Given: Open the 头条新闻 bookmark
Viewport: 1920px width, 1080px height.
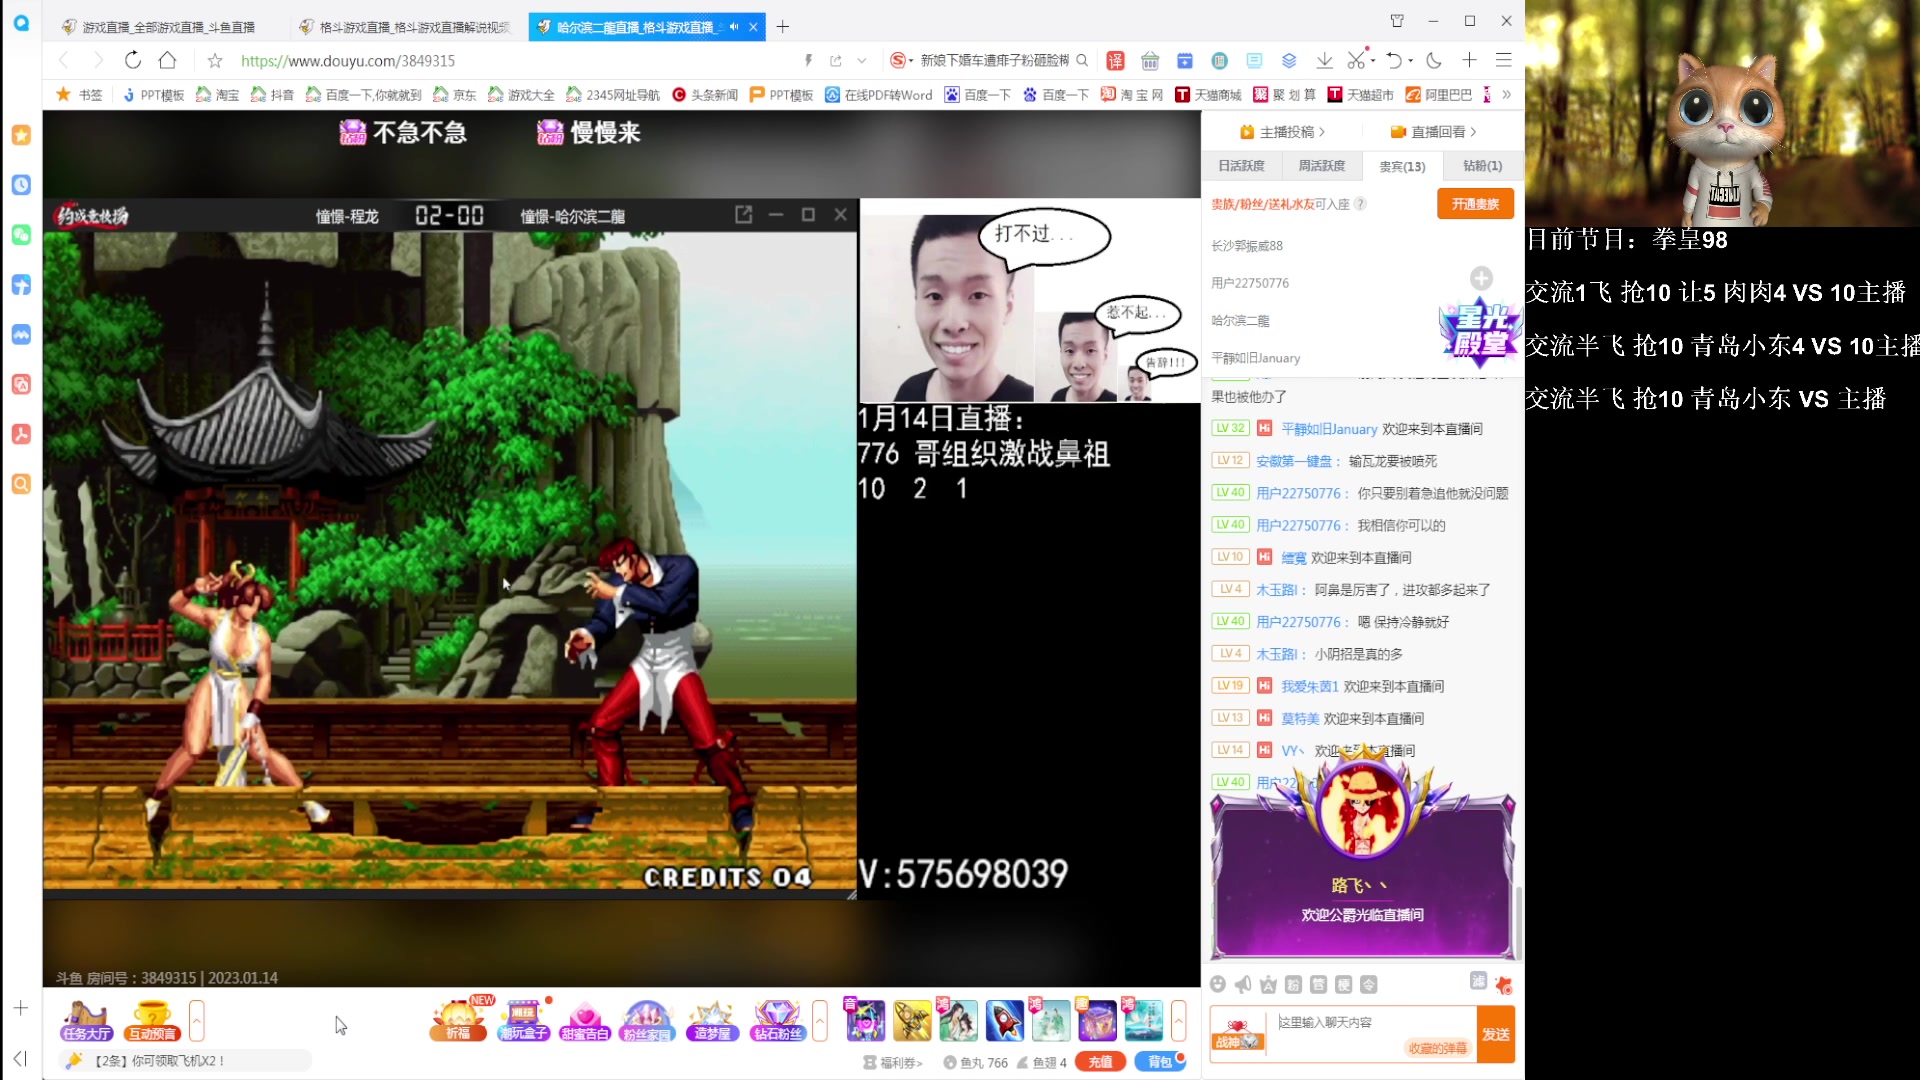Looking at the screenshot, I should (x=705, y=95).
